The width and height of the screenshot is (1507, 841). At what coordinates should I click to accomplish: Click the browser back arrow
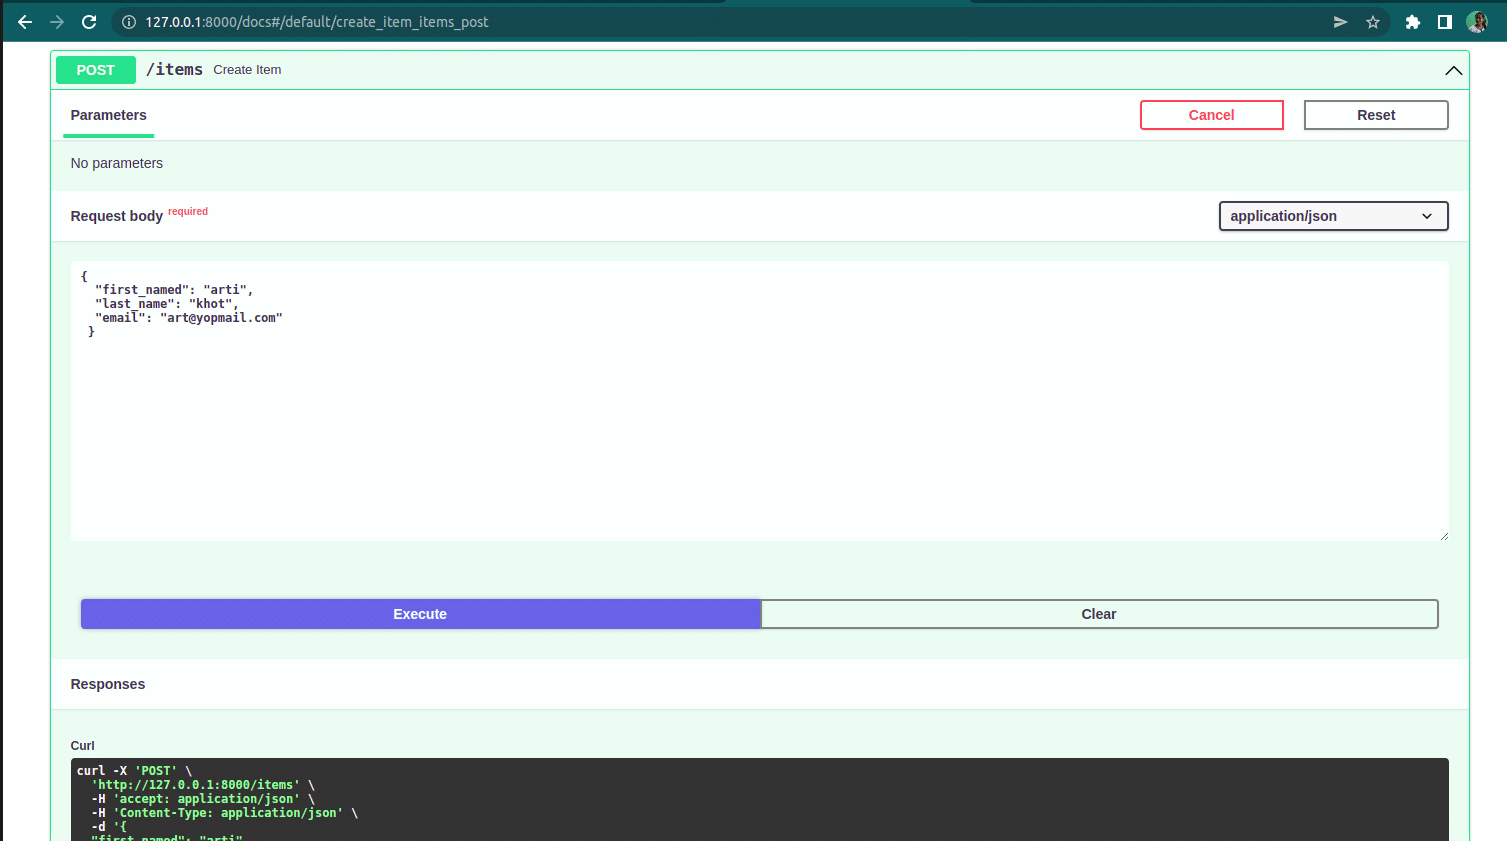pos(24,21)
